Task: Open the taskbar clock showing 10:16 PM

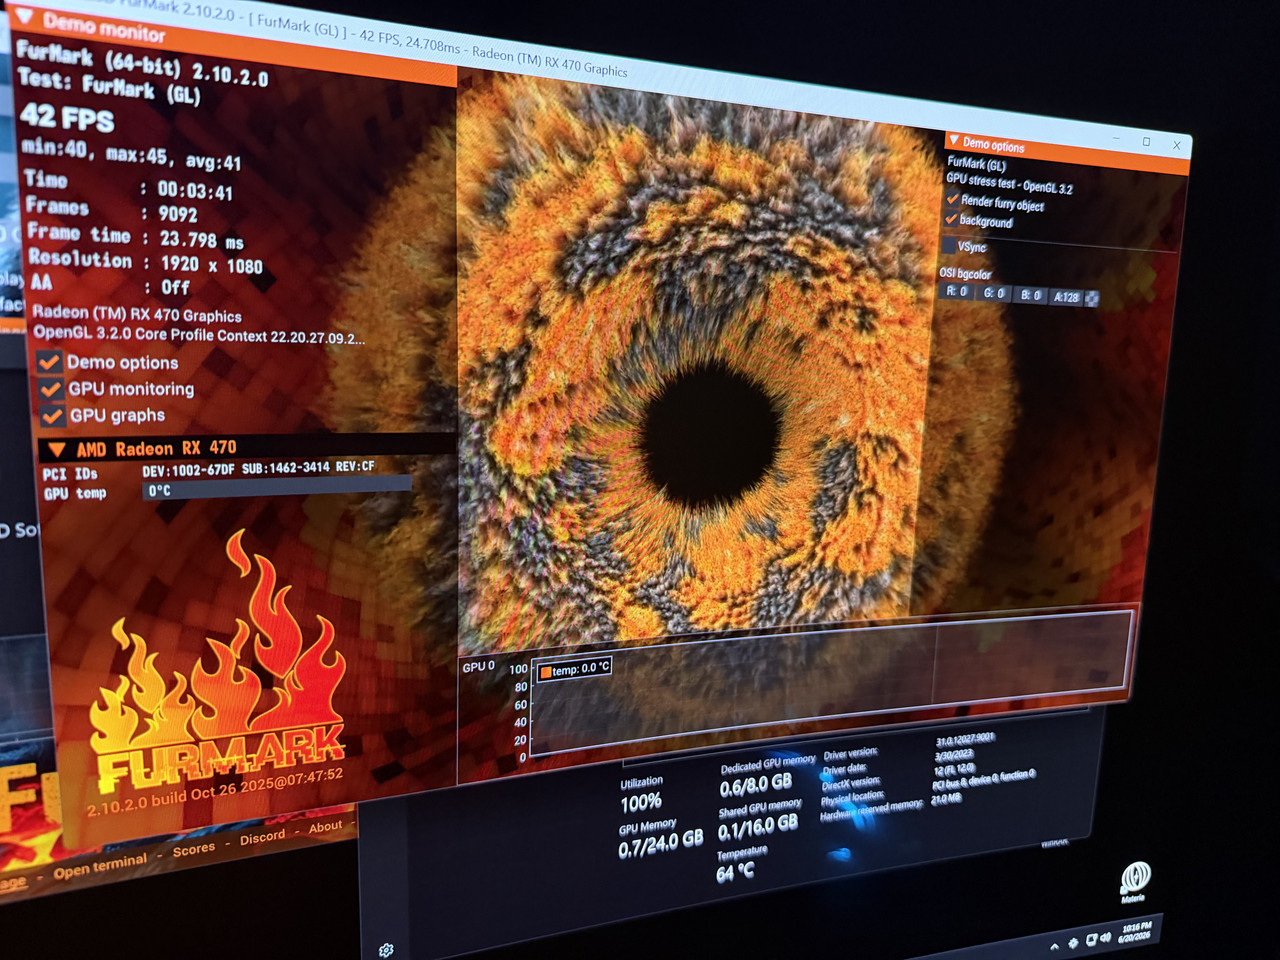Action: click(x=1135, y=932)
